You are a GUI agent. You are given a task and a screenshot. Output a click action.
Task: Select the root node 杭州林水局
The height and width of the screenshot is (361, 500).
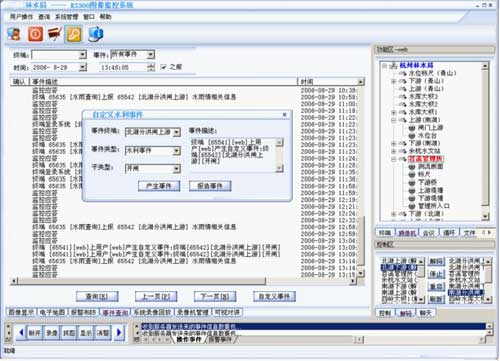[x=416, y=65]
